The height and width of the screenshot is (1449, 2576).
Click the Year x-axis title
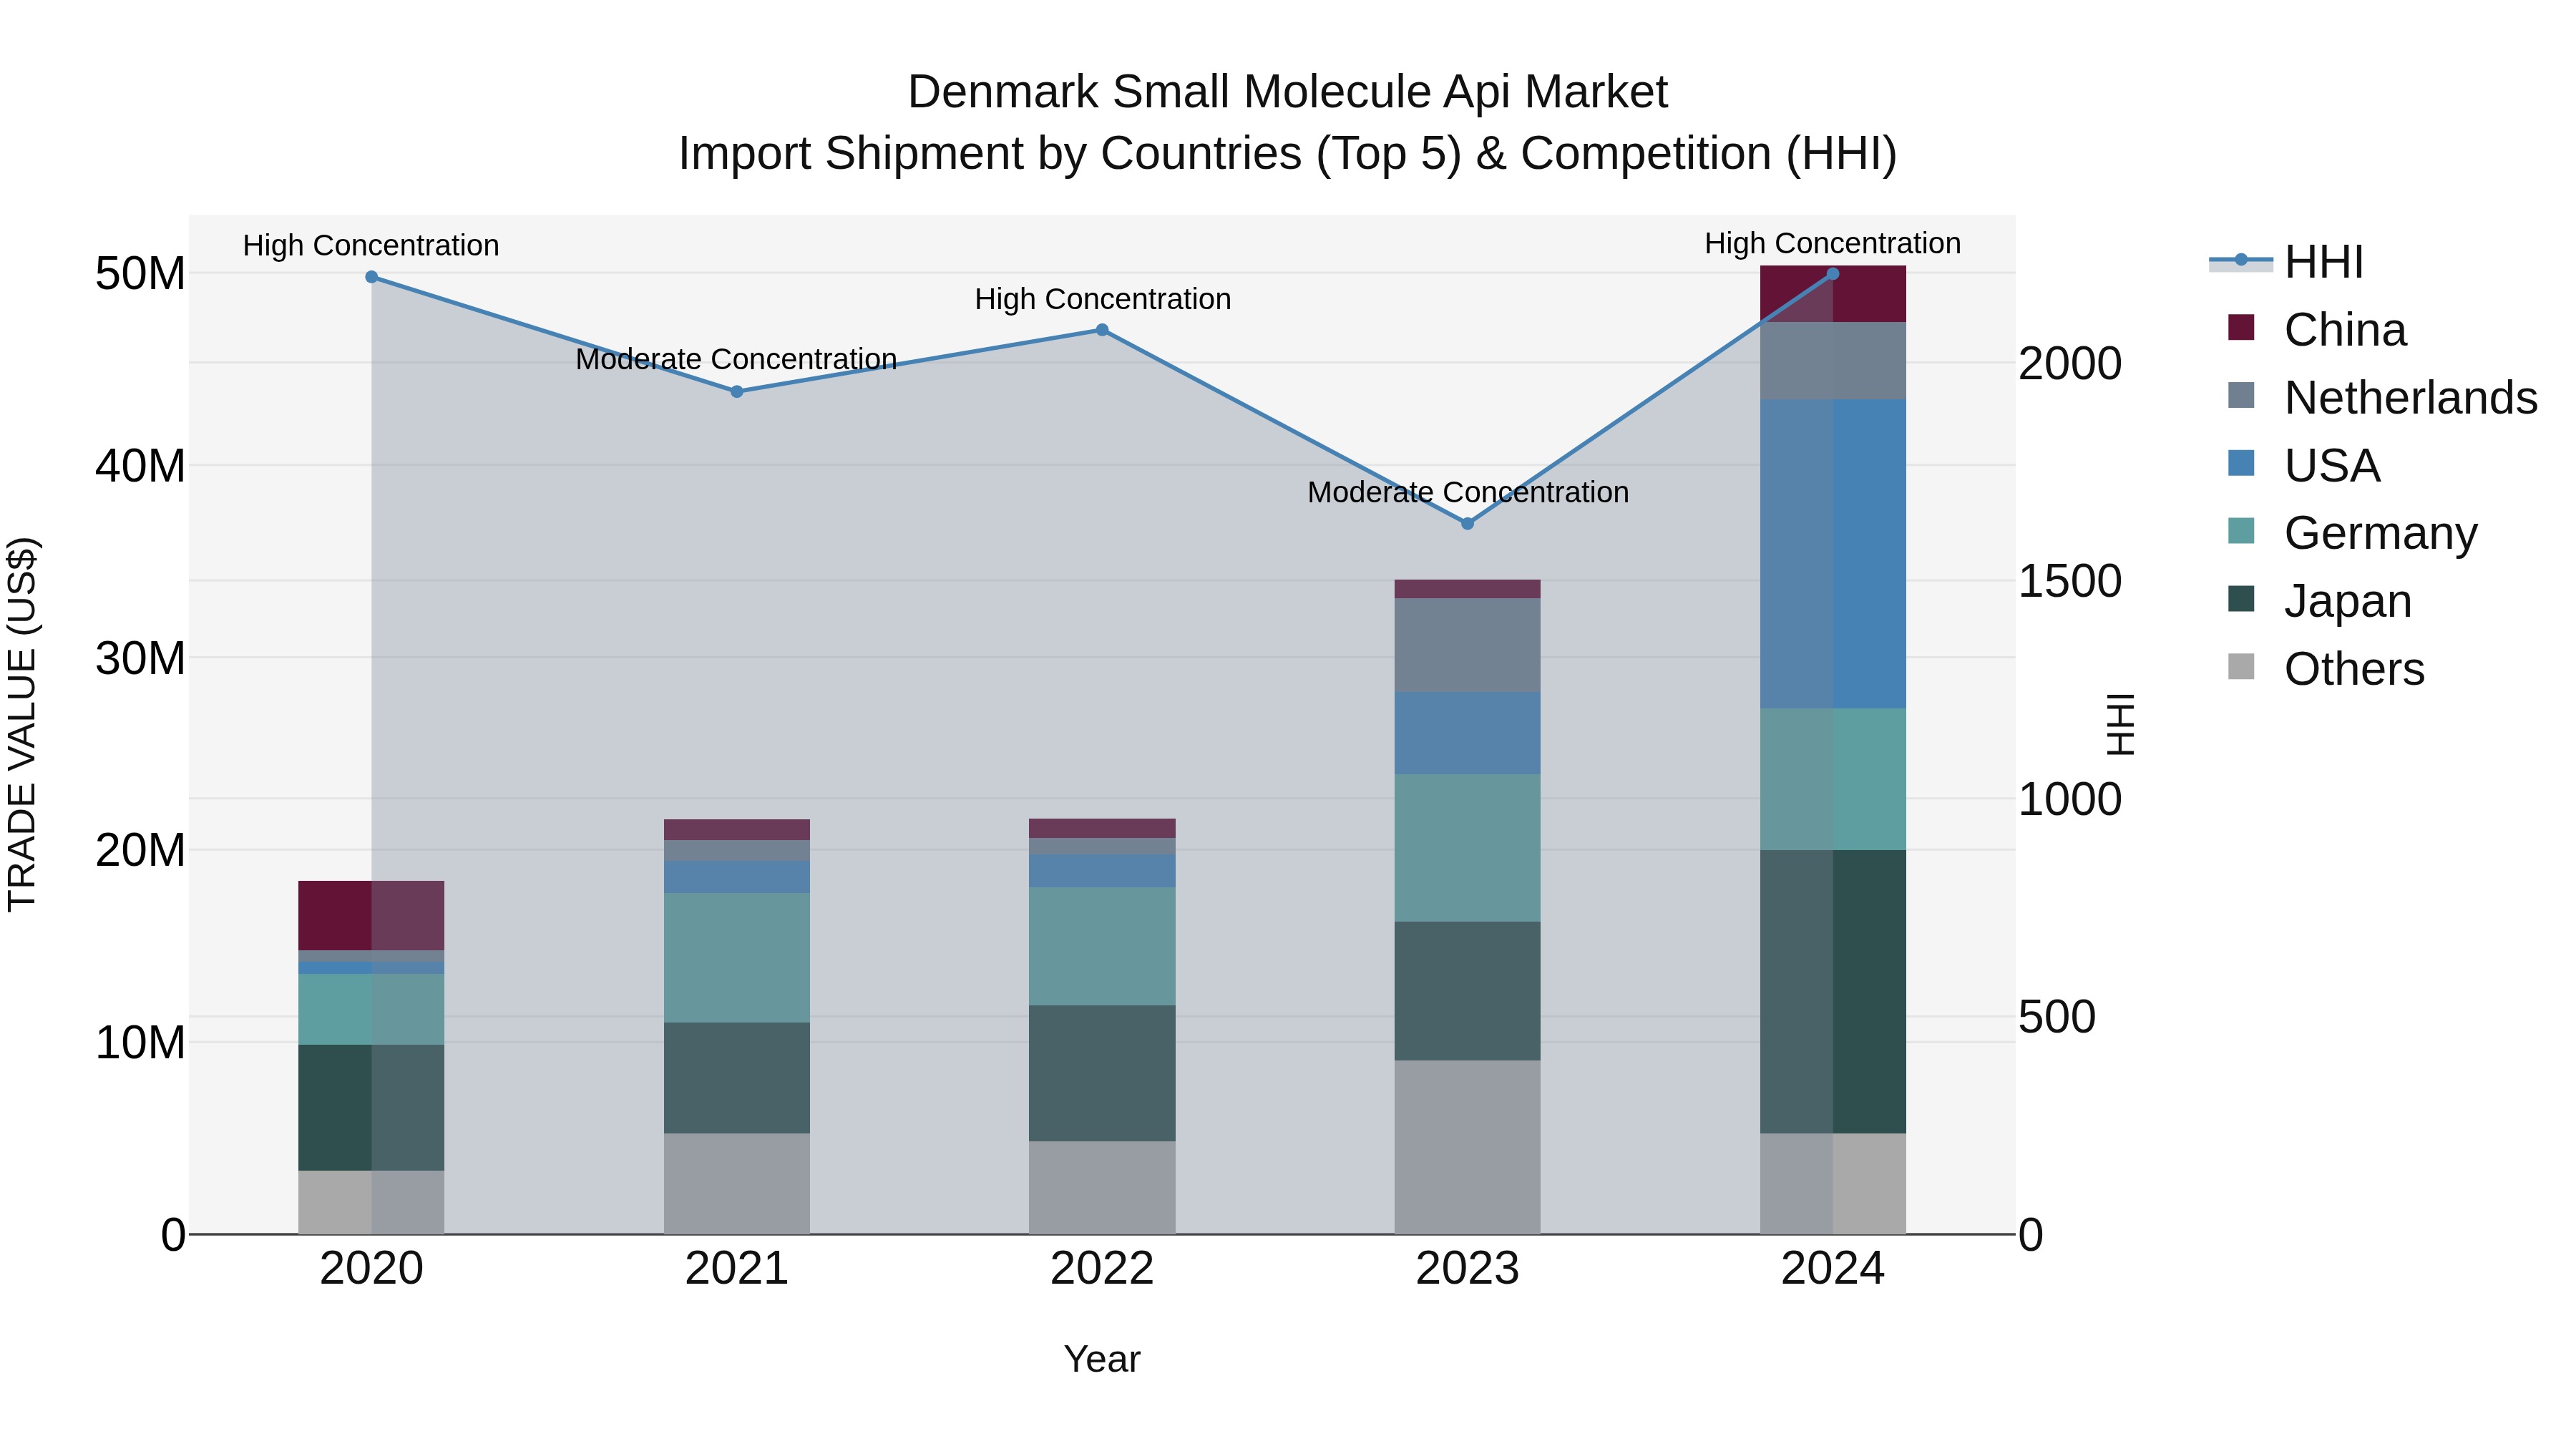point(1102,1360)
